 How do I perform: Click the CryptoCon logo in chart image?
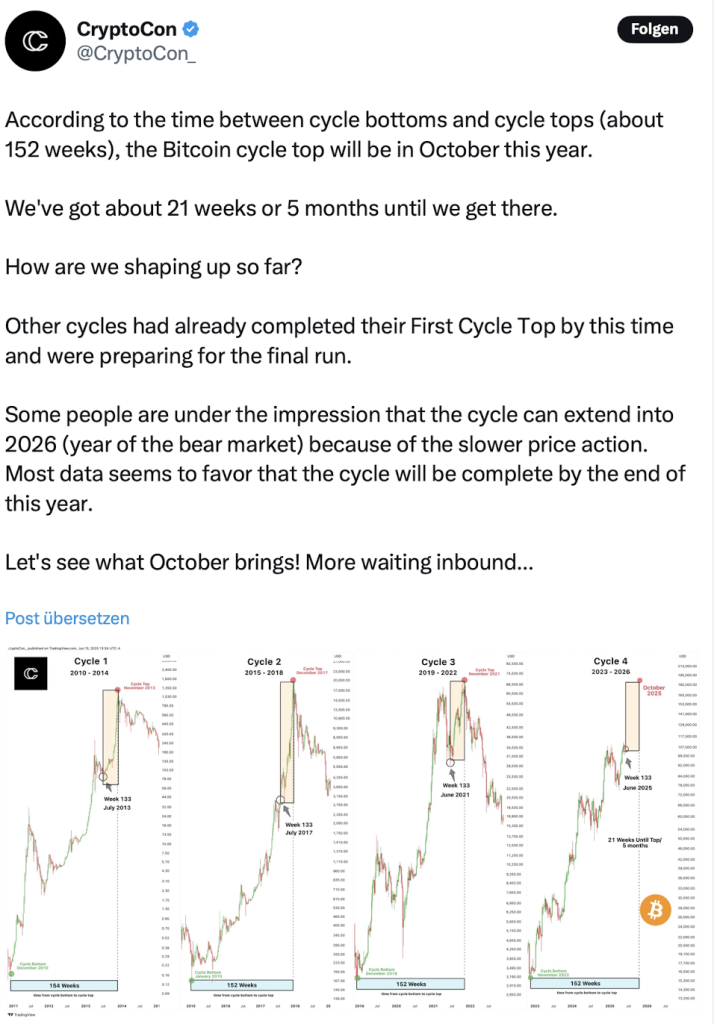pos(31,673)
